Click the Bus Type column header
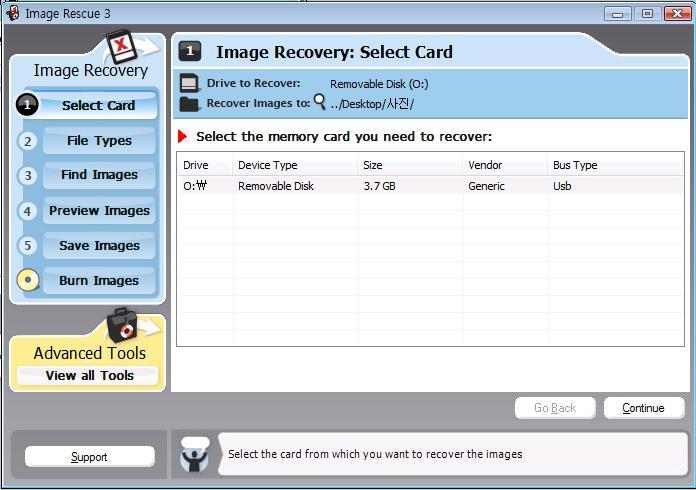This screenshot has width=696, height=490. pyautogui.click(x=616, y=165)
